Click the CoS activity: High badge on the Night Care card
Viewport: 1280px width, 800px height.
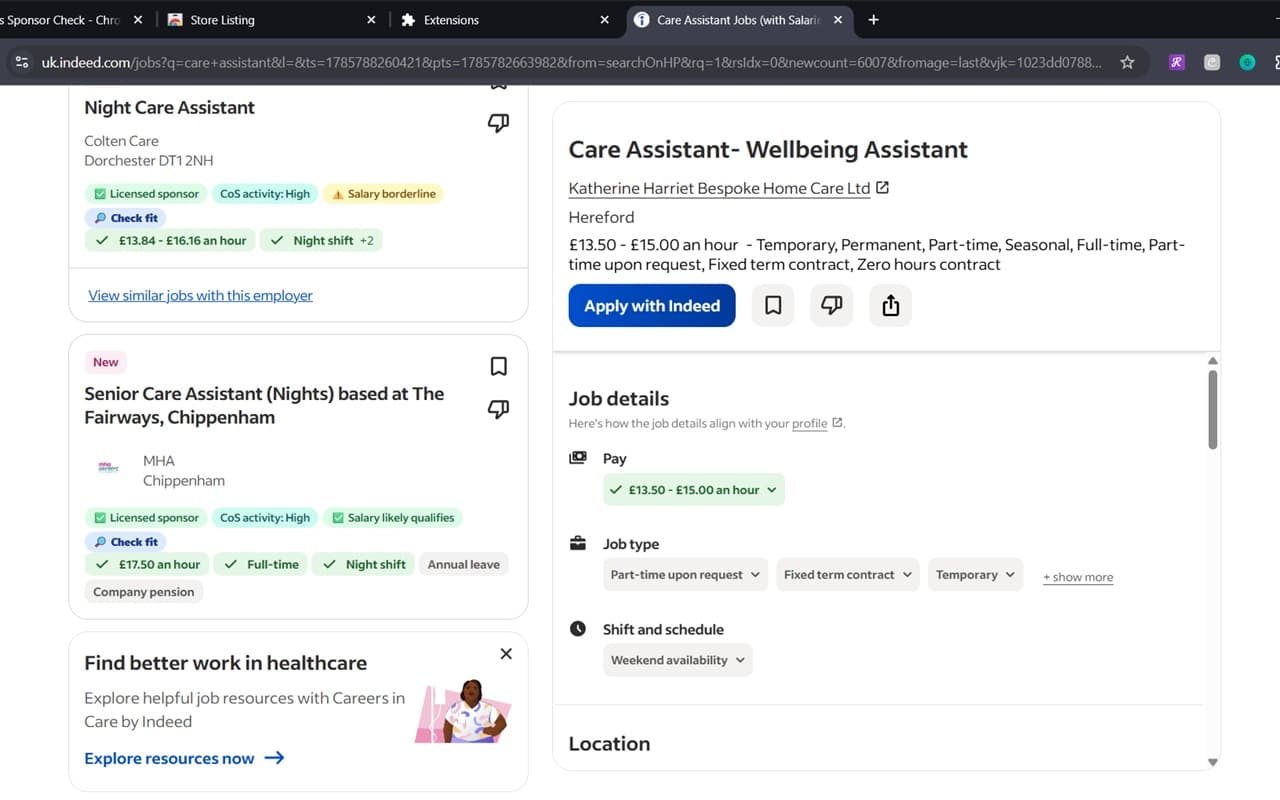point(265,194)
